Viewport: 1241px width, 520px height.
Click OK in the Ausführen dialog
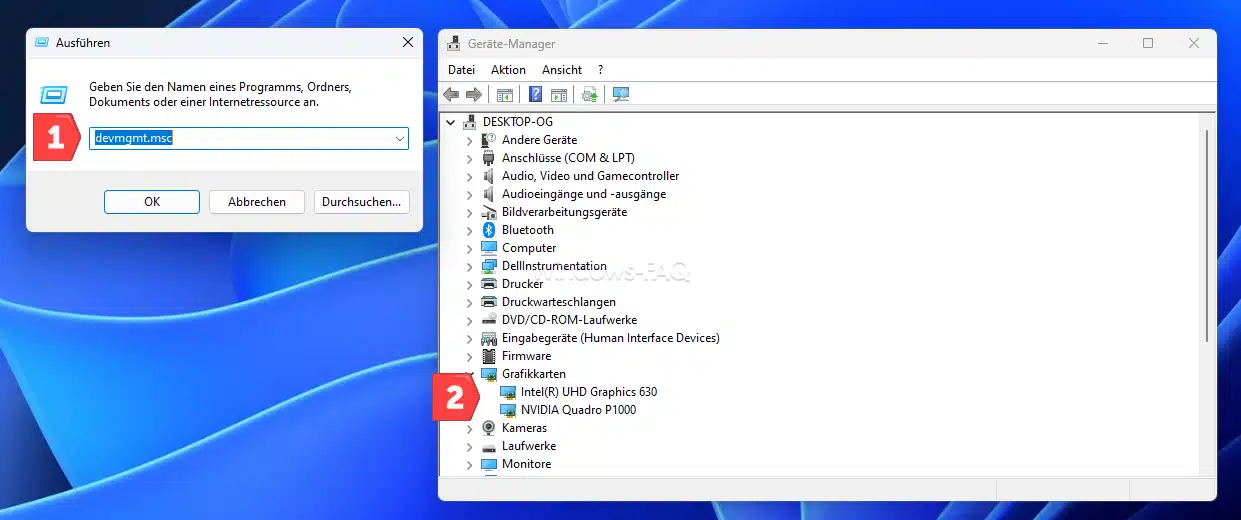[152, 202]
